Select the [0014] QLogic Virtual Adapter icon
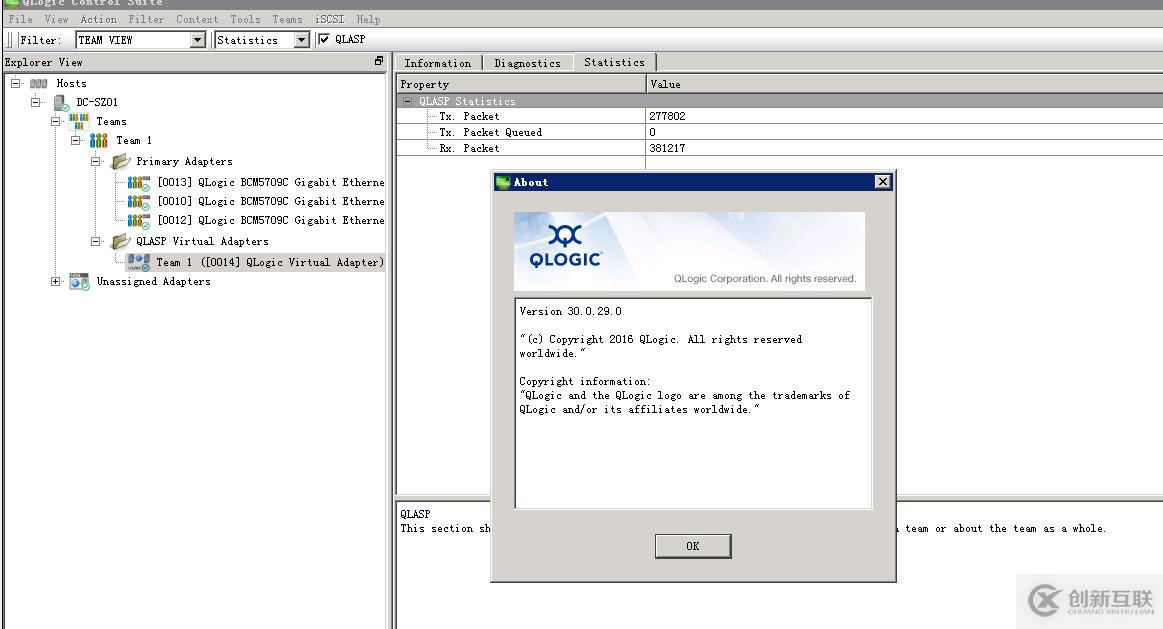 click(x=137, y=262)
